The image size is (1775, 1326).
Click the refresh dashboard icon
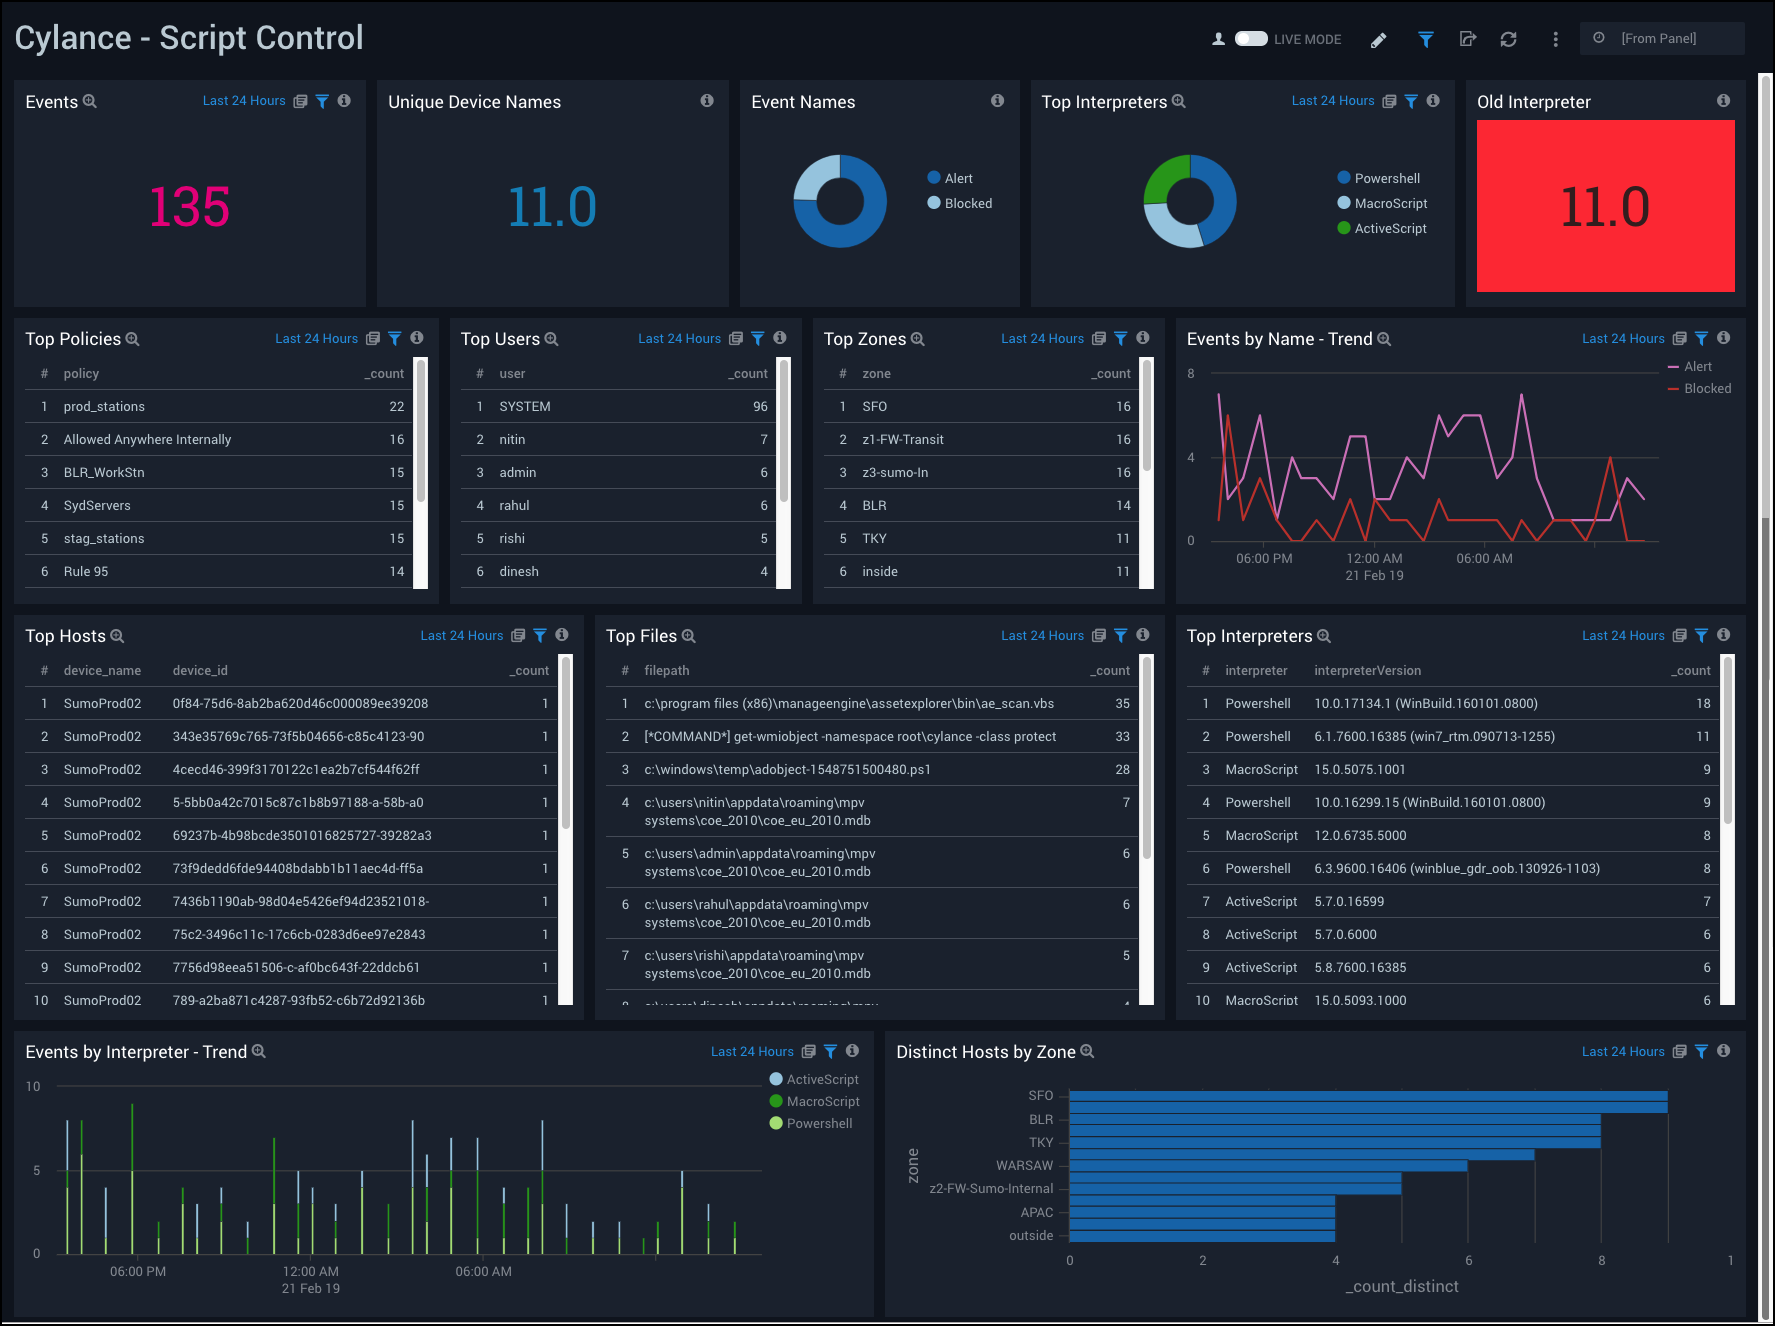point(1509,39)
